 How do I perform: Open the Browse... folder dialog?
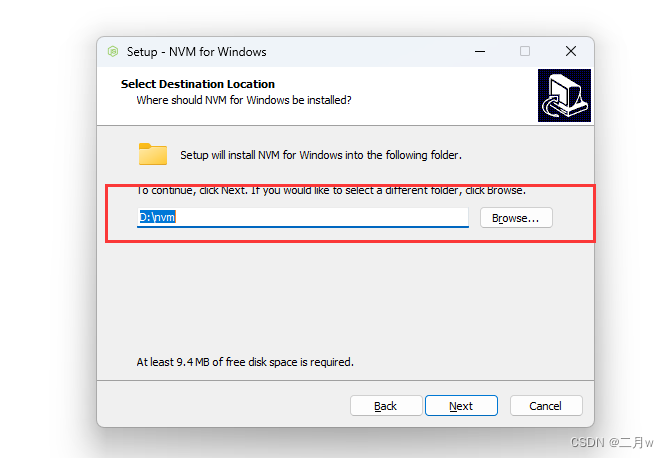point(516,218)
